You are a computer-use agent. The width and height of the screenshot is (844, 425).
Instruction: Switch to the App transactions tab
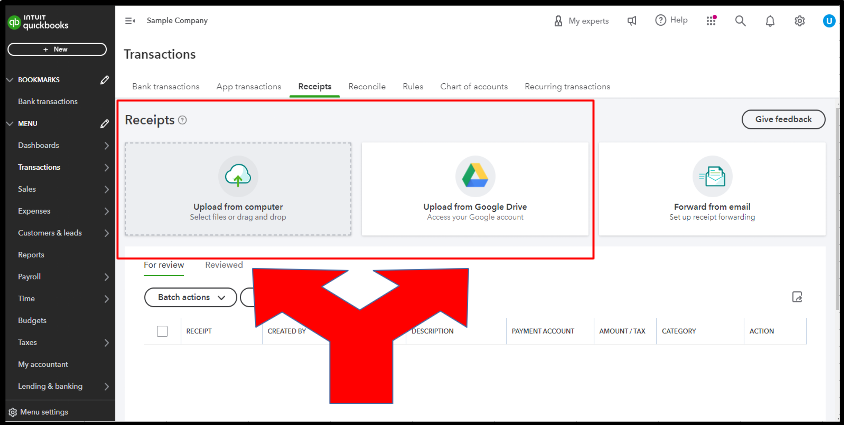249,87
